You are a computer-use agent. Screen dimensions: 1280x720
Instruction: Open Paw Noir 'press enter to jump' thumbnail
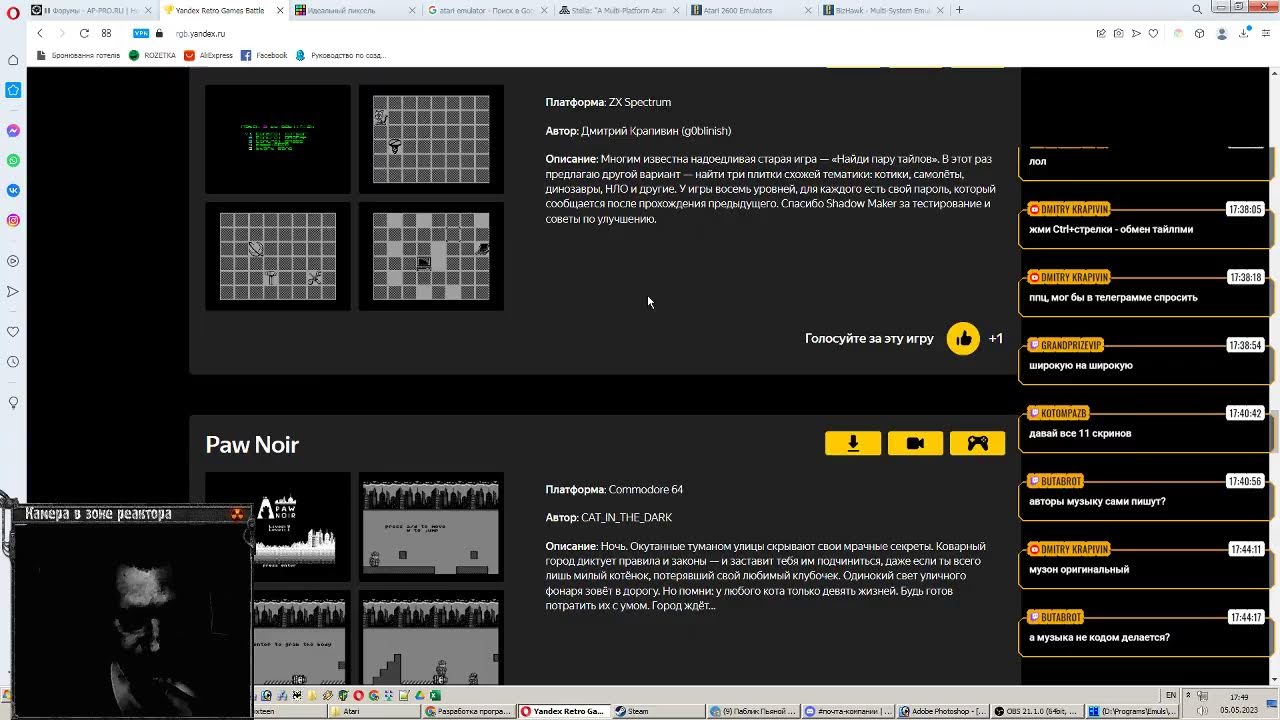coord(431,527)
